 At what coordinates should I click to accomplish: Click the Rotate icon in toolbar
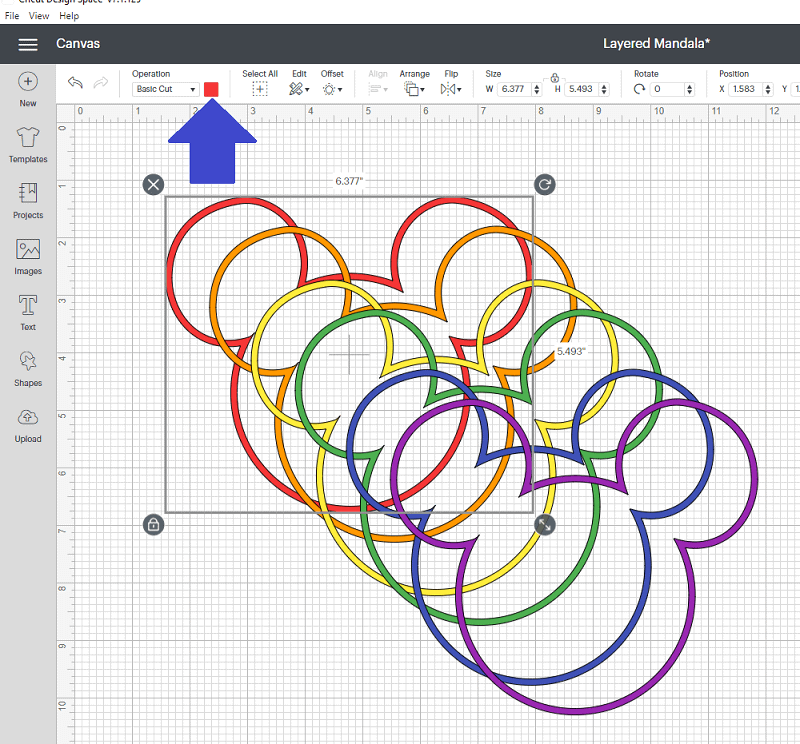pyautogui.click(x=639, y=89)
